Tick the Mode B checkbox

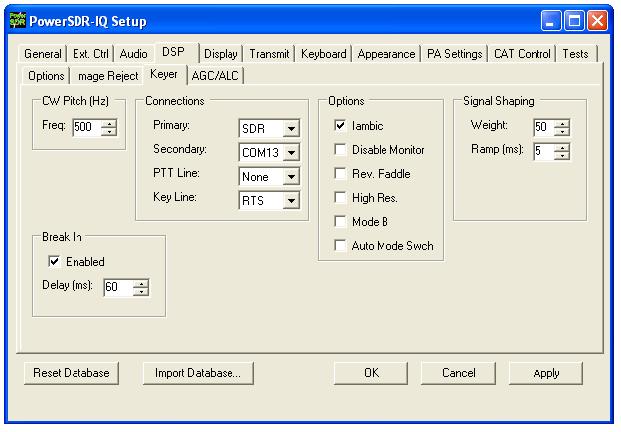(x=340, y=222)
